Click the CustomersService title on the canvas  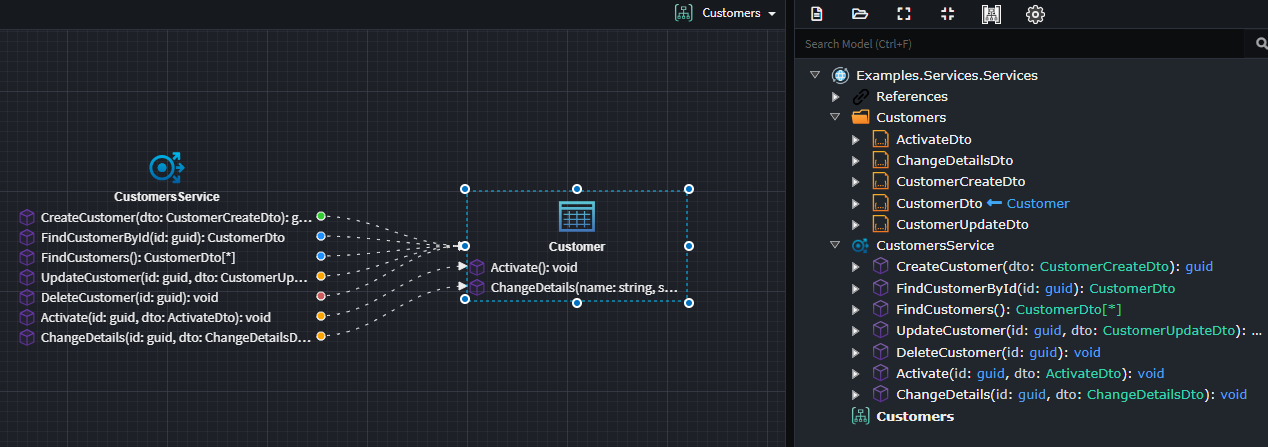pyautogui.click(x=167, y=197)
